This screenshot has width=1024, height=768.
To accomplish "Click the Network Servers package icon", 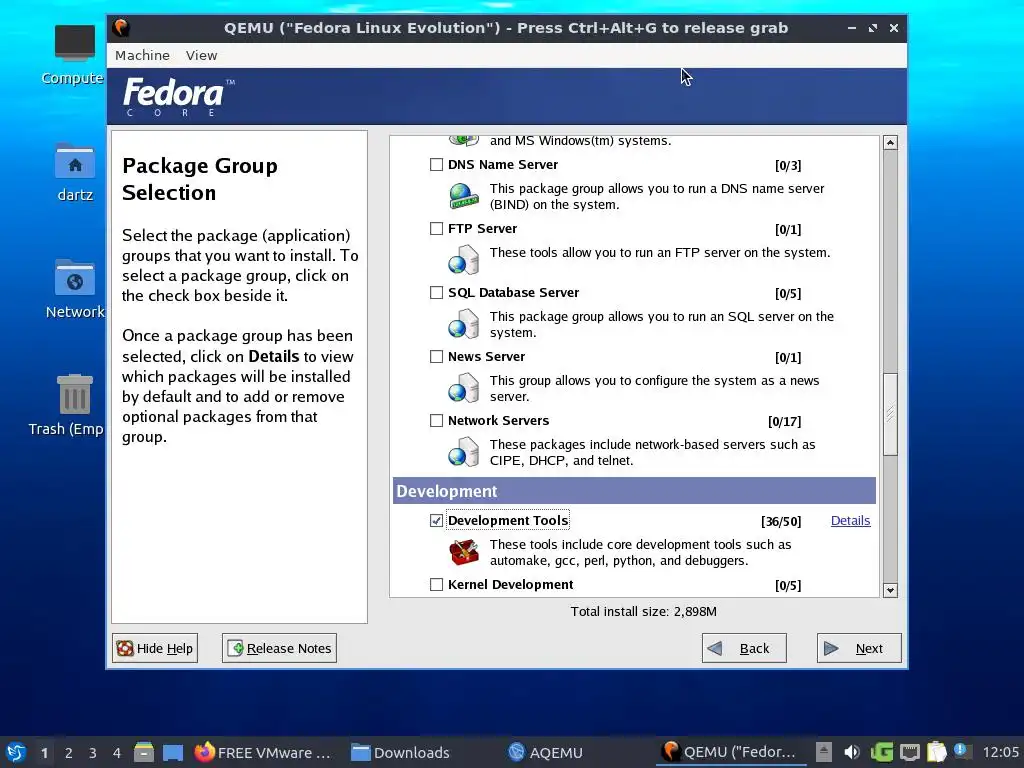I will 464,452.
